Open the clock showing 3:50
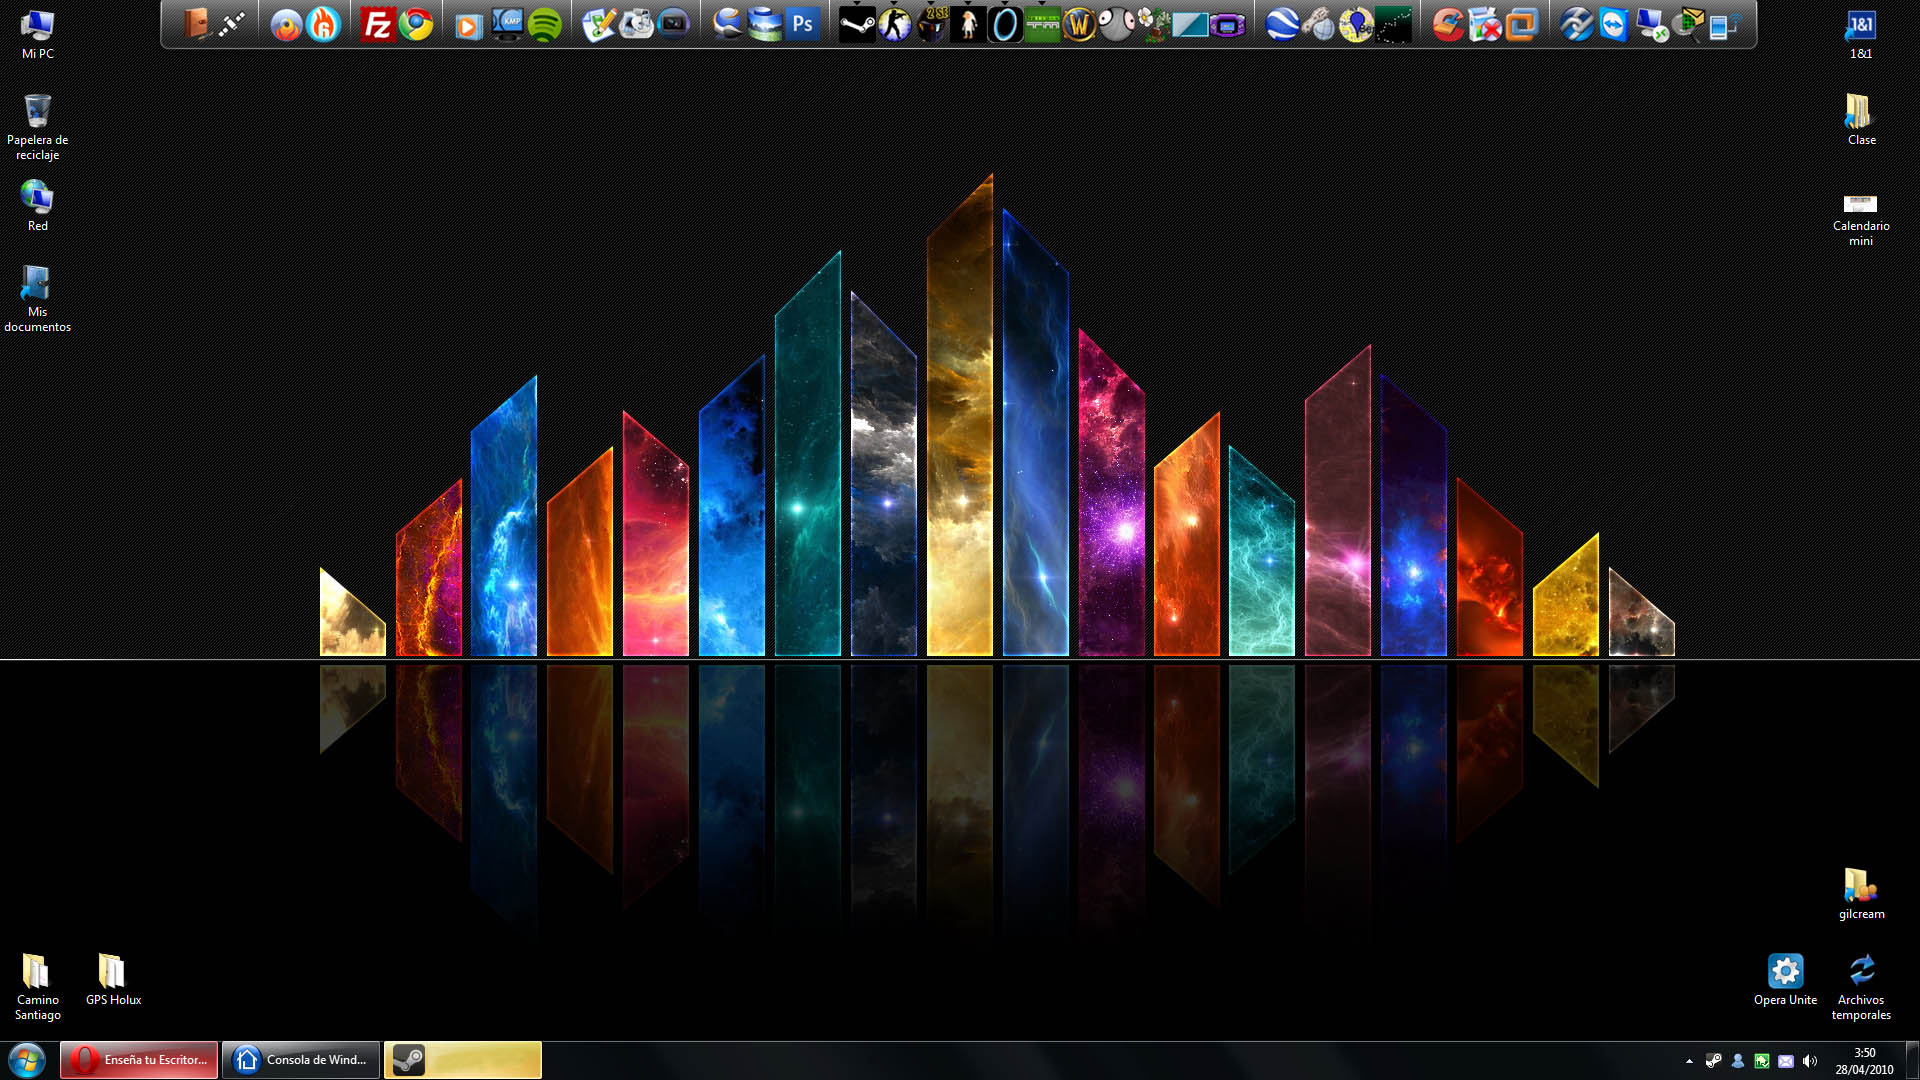 click(1864, 1060)
